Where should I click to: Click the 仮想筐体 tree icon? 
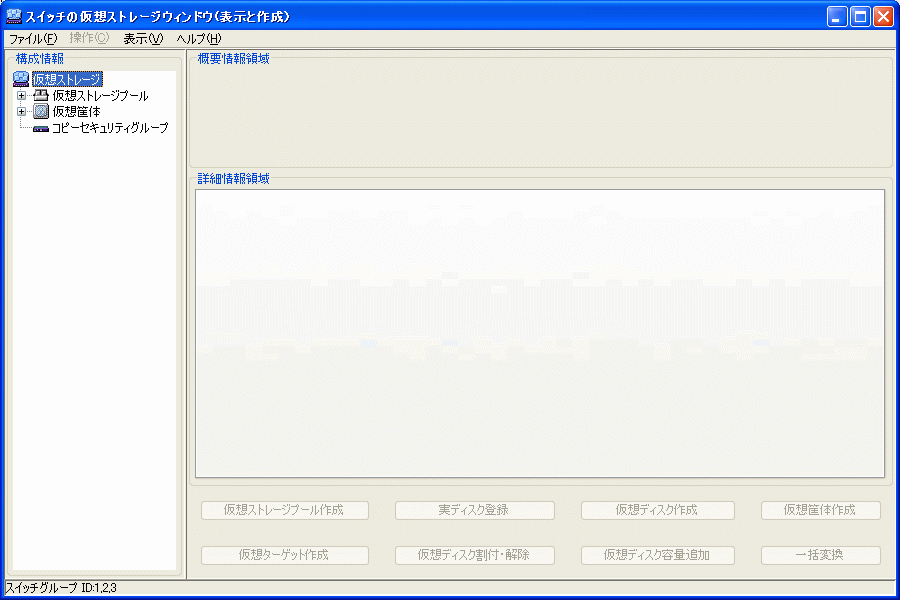pos(41,111)
